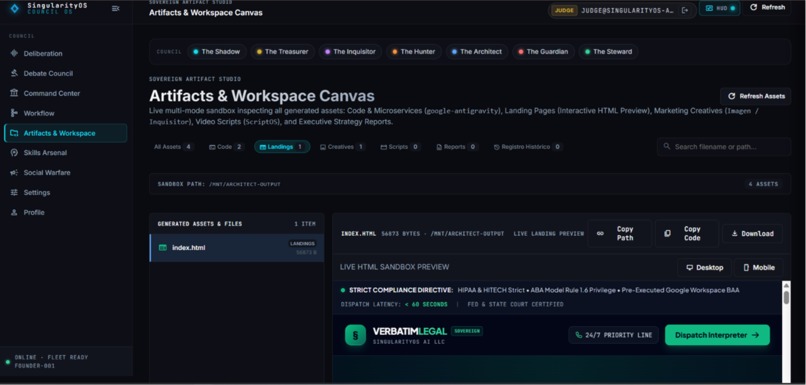
Task: Click the Settings sliders icon
Action: point(14,193)
